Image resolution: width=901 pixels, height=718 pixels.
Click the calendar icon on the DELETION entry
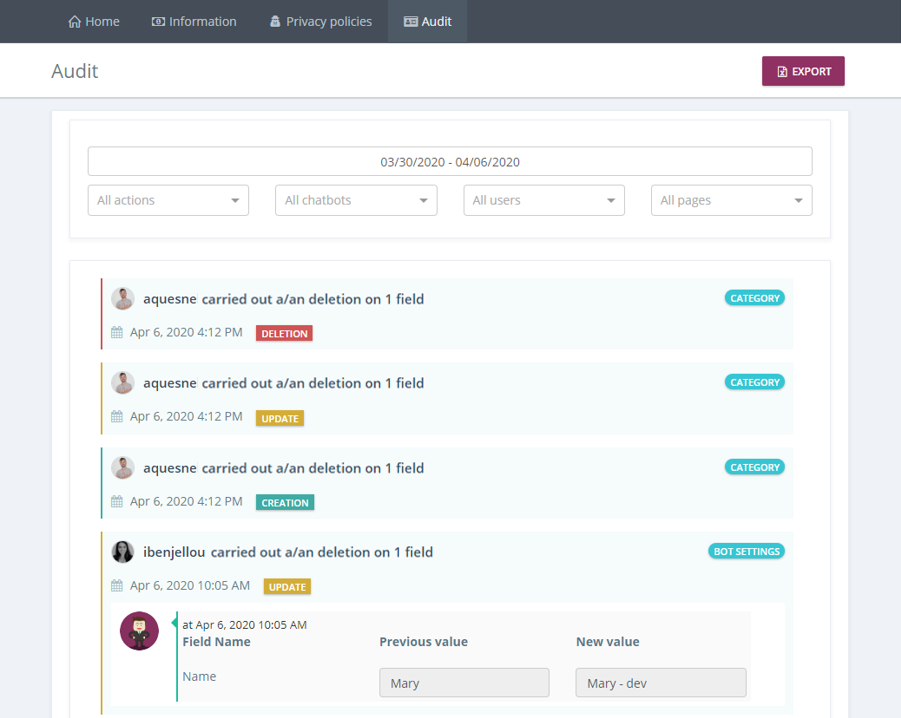click(x=117, y=333)
